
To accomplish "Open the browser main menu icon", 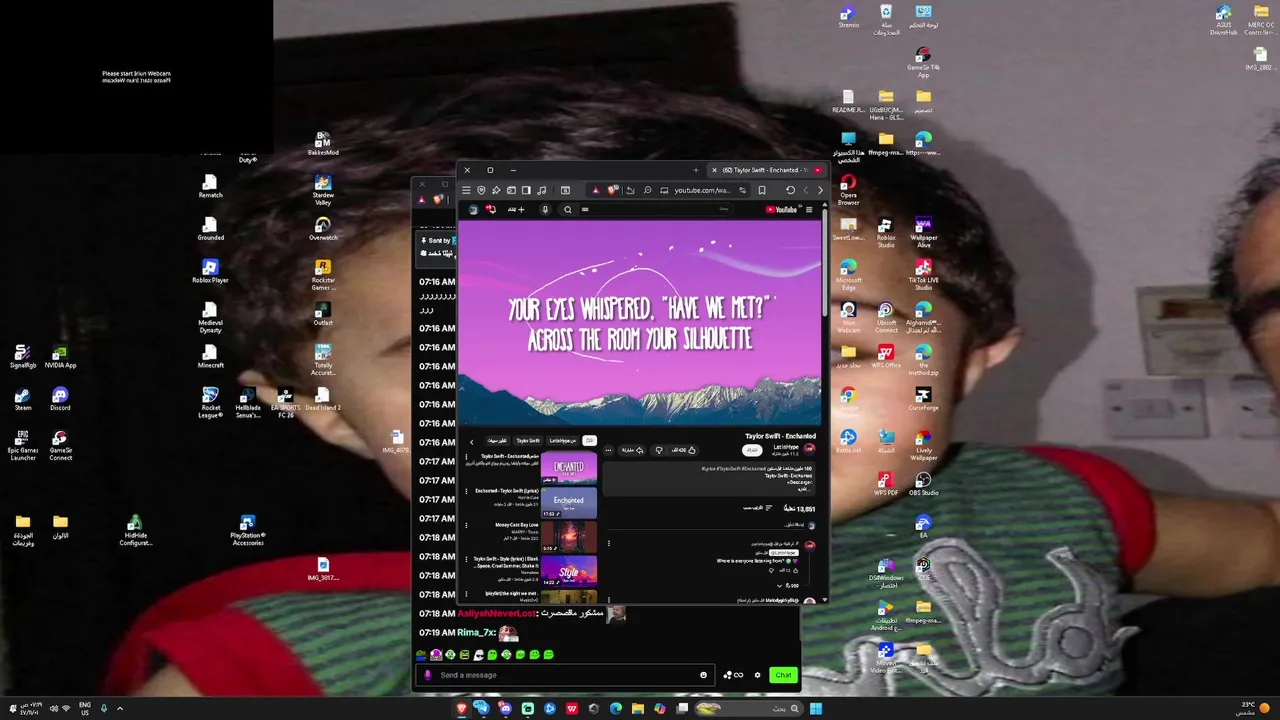I will 465,190.
